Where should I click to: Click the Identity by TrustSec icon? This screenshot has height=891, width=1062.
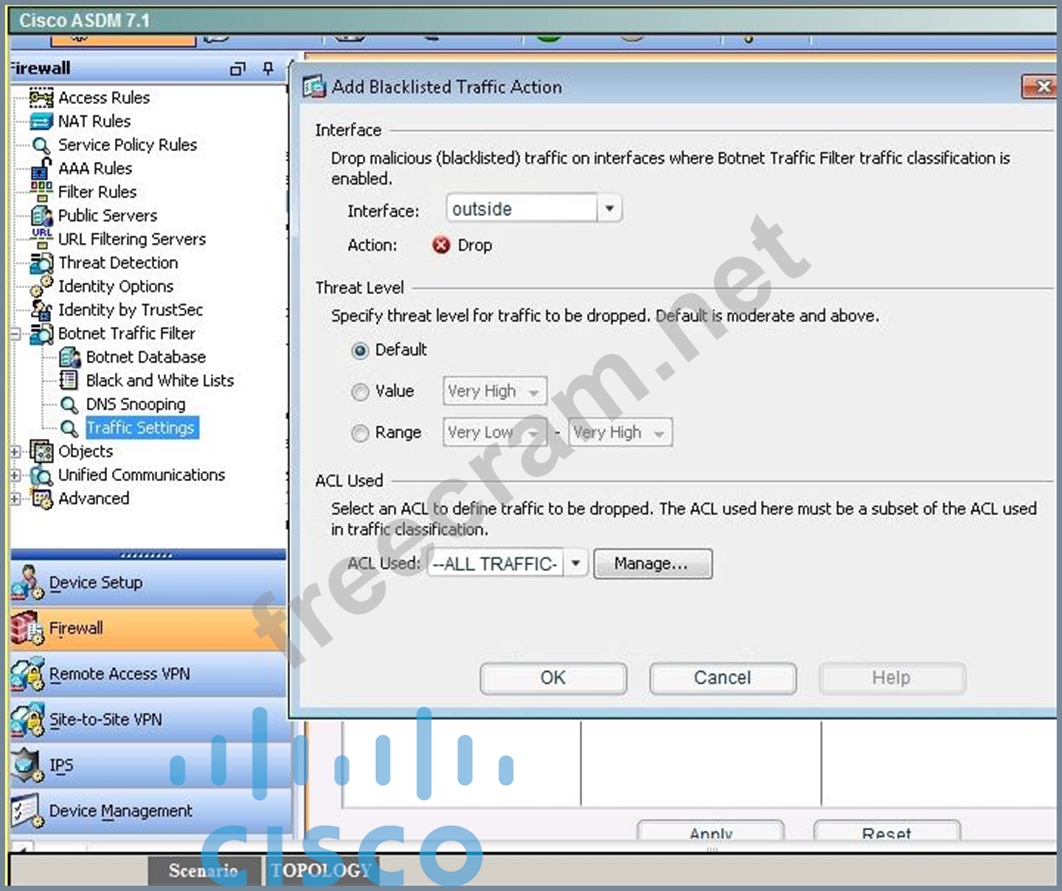[x=41, y=310]
